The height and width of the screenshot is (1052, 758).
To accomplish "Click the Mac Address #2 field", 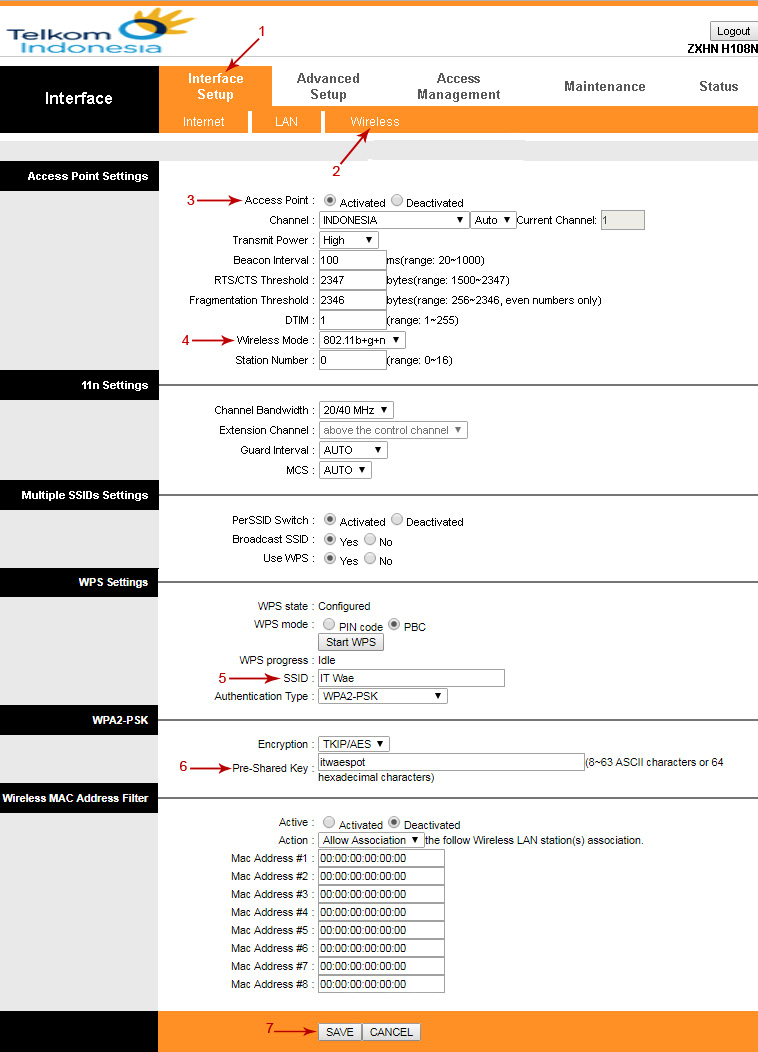I will 381,876.
